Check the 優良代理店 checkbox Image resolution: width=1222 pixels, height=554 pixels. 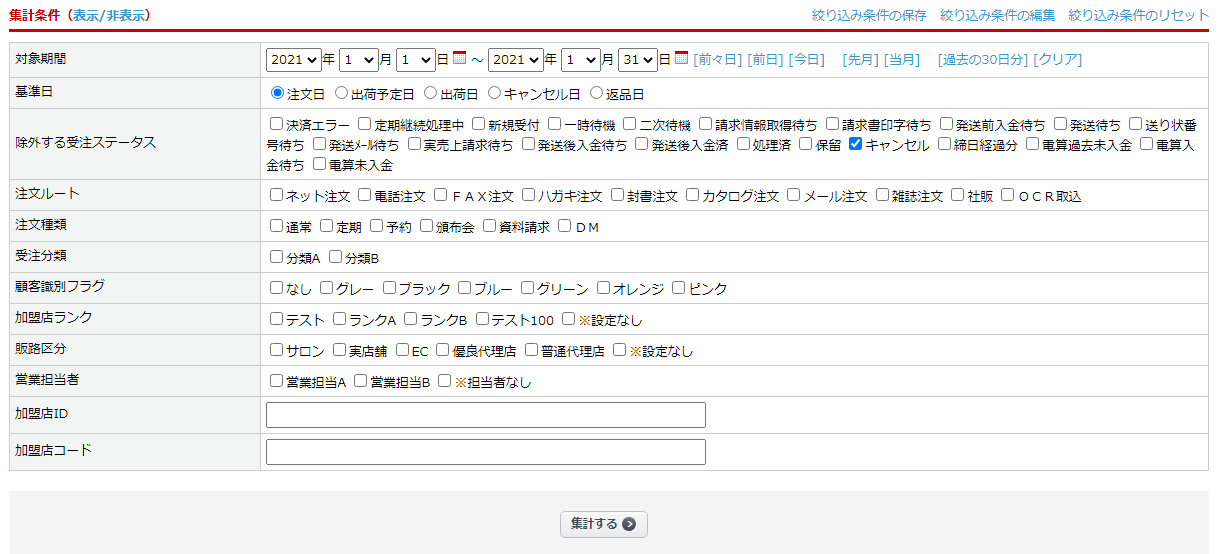click(444, 350)
